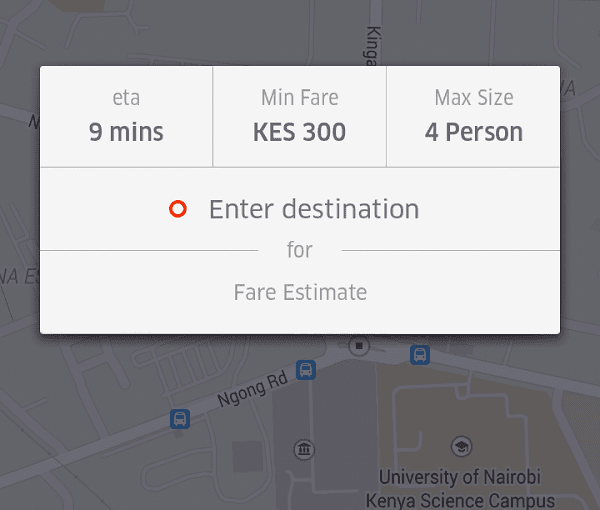This screenshot has width=600, height=510.
Task: Click the 'for' divider text
Action: [x=300, y=250]
